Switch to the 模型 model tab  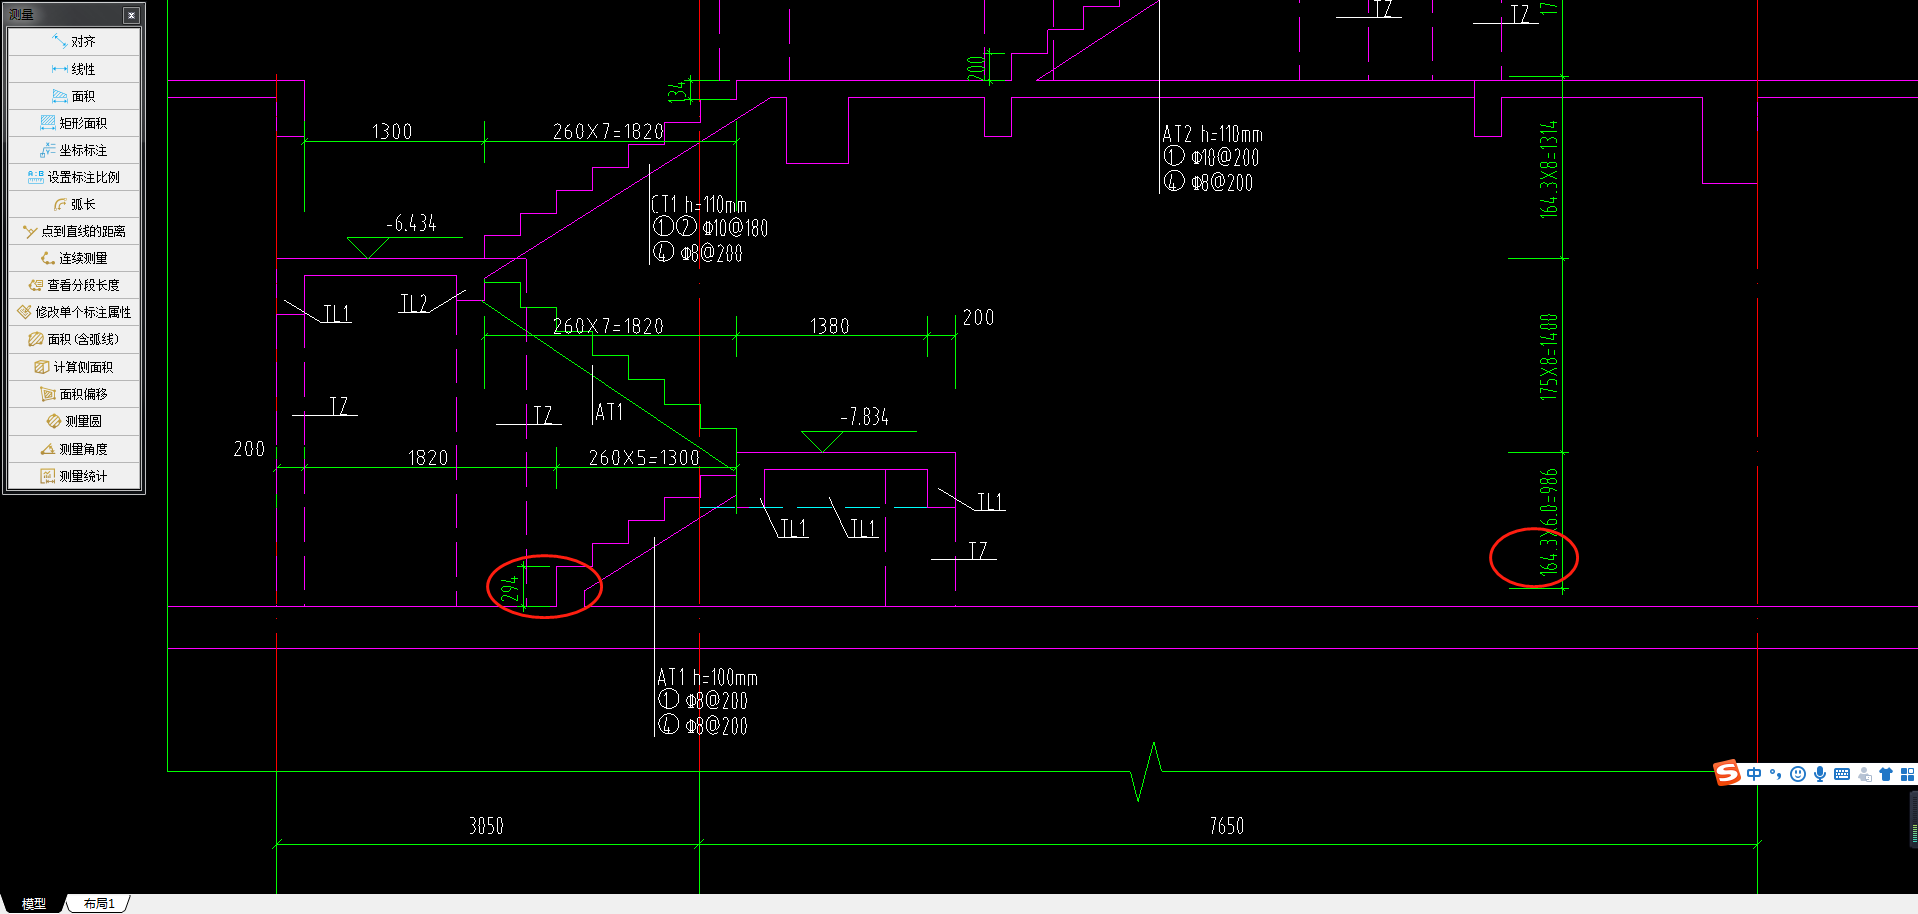point(33,903)
